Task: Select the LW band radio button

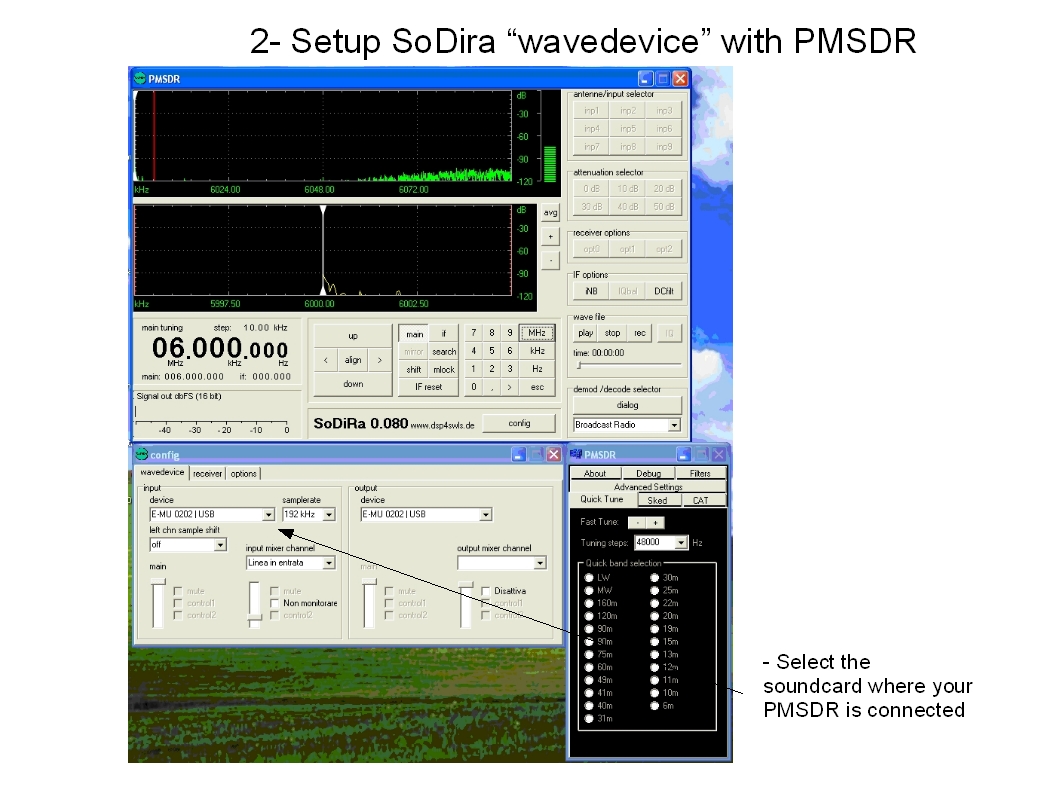Action: 589,577
